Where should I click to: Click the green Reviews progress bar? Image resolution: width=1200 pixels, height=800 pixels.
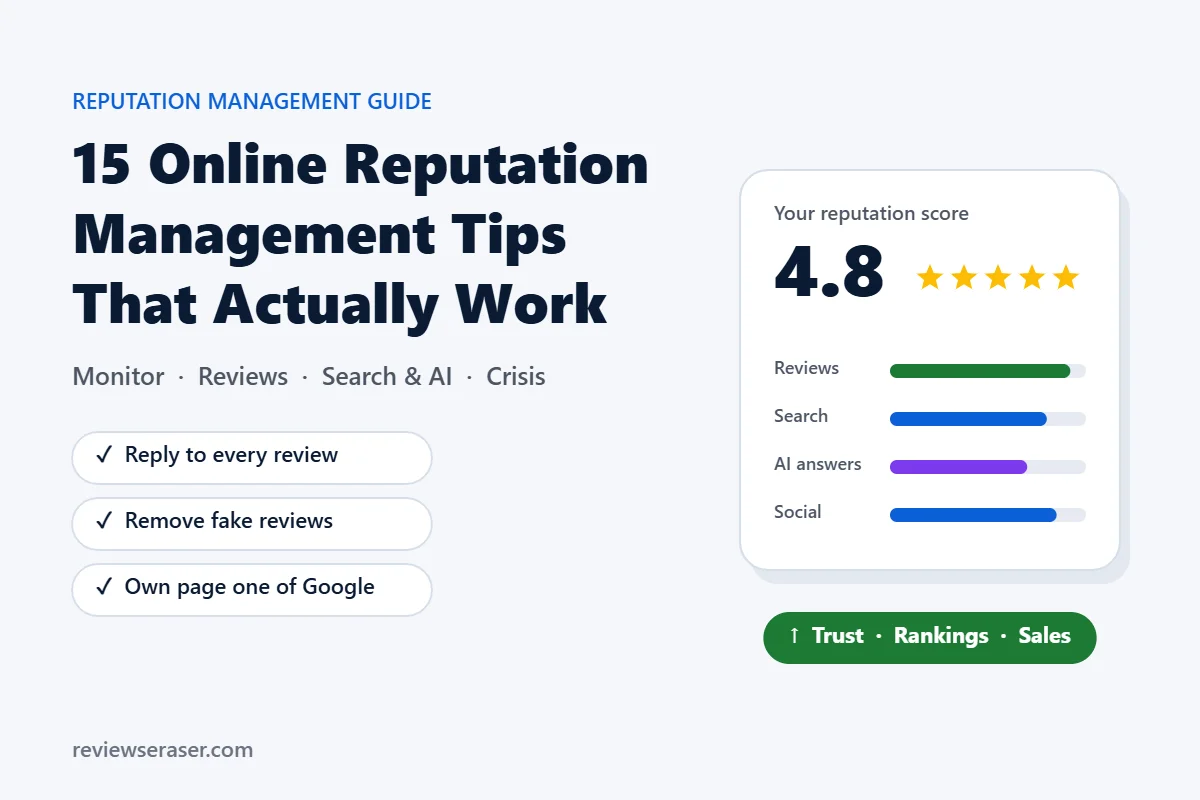[x=980, y=371]
